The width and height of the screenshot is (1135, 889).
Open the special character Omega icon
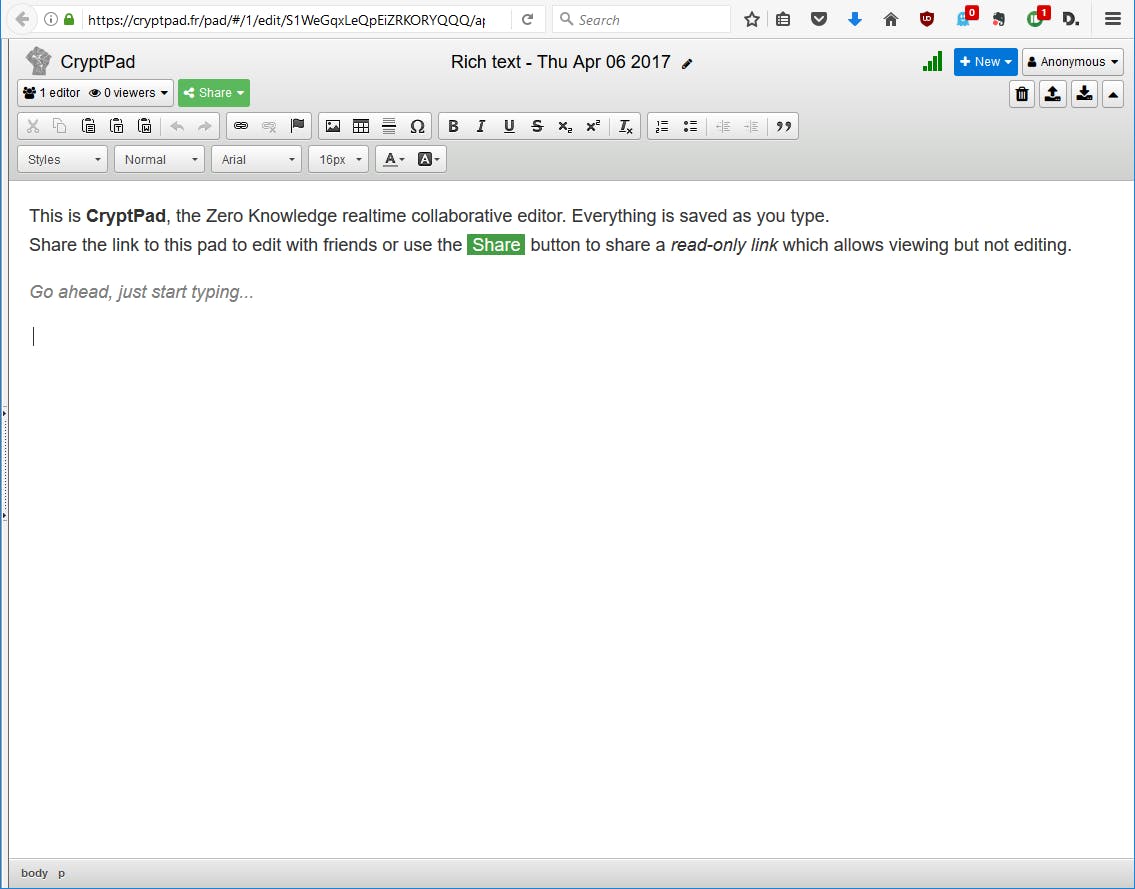pyautogui.click(x=418, y=126)
